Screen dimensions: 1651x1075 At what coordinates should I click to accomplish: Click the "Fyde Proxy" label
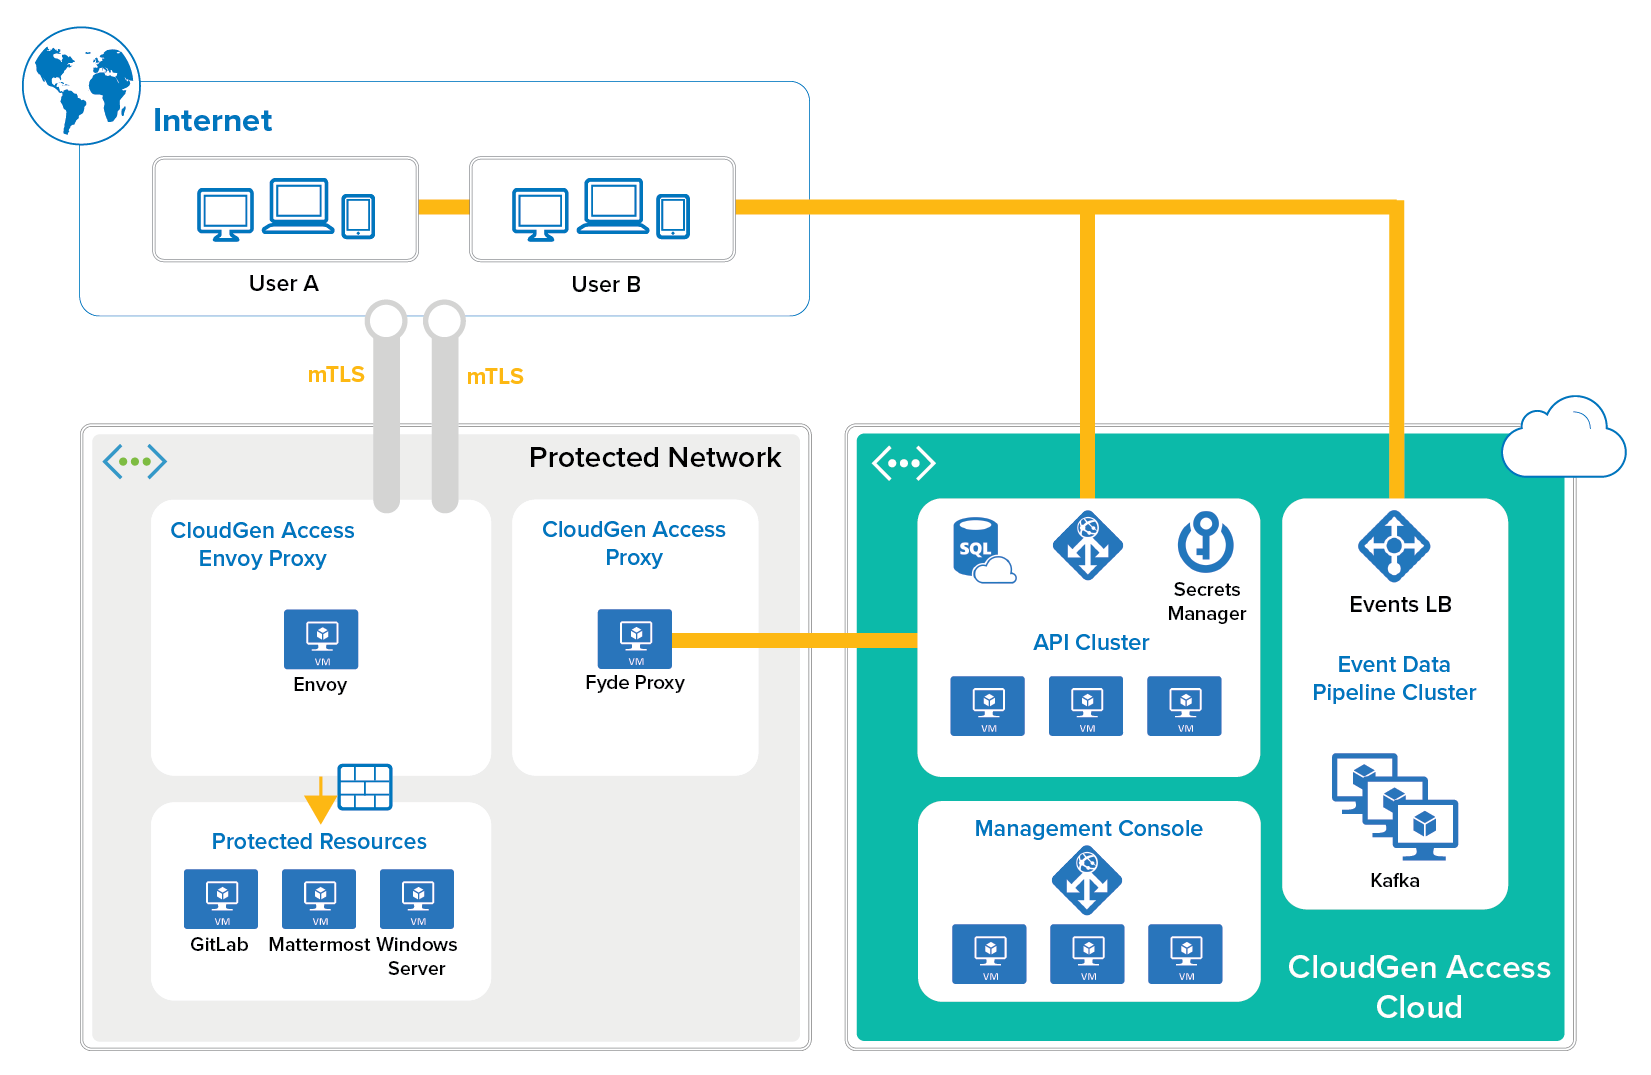(x=635, y=682)
